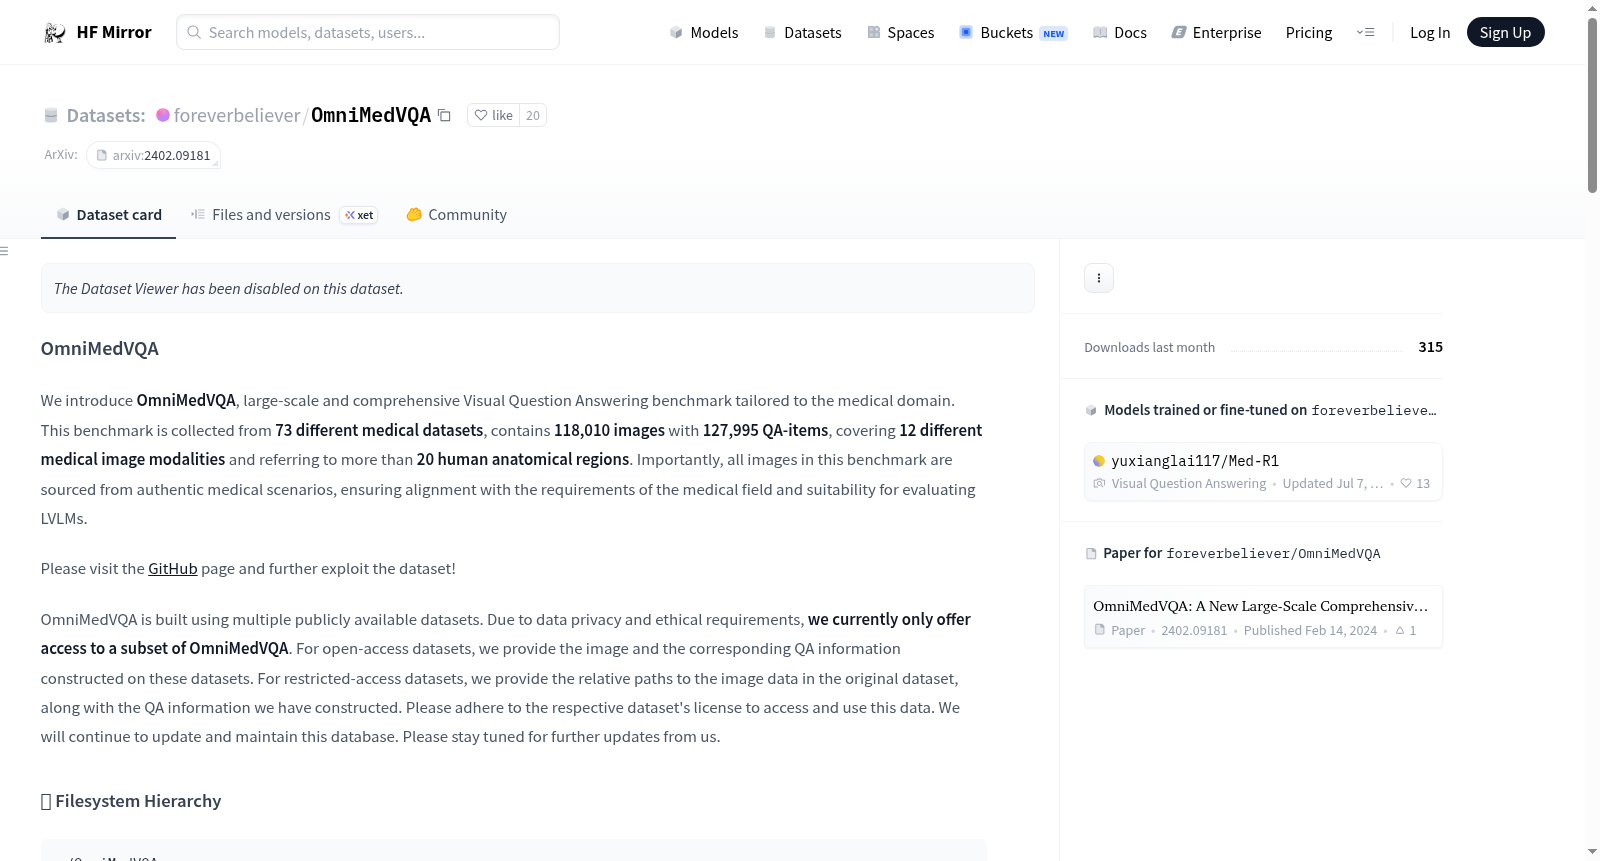Open the three-dot dataset options menu
This screenshot has width=1600, height=861.
pyautogui.click(x=1099, y=278)
